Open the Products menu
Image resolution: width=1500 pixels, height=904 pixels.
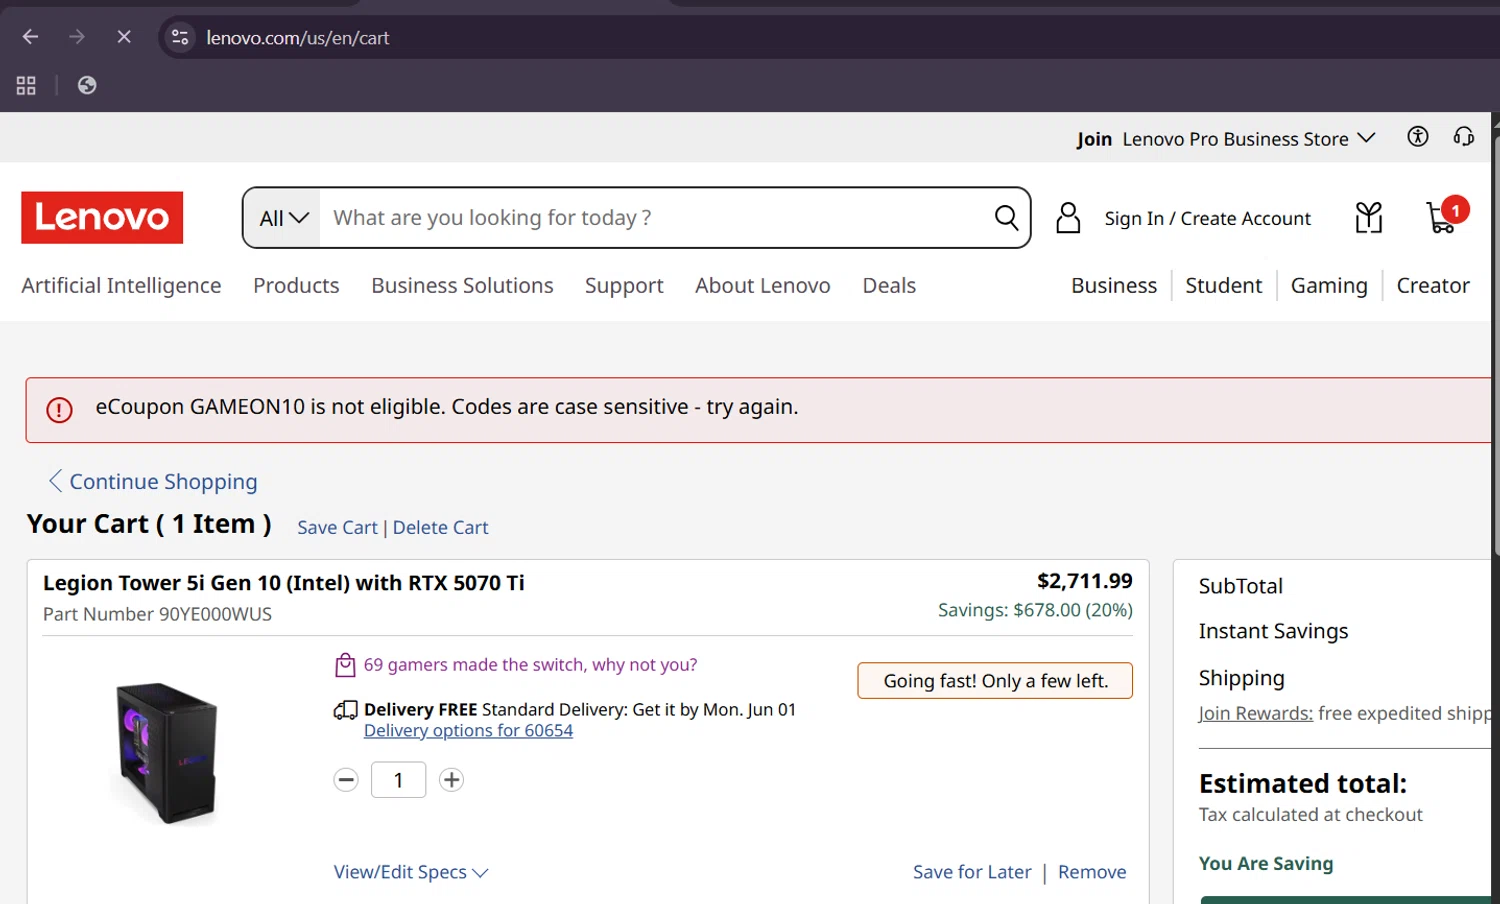tap(296, 286)
